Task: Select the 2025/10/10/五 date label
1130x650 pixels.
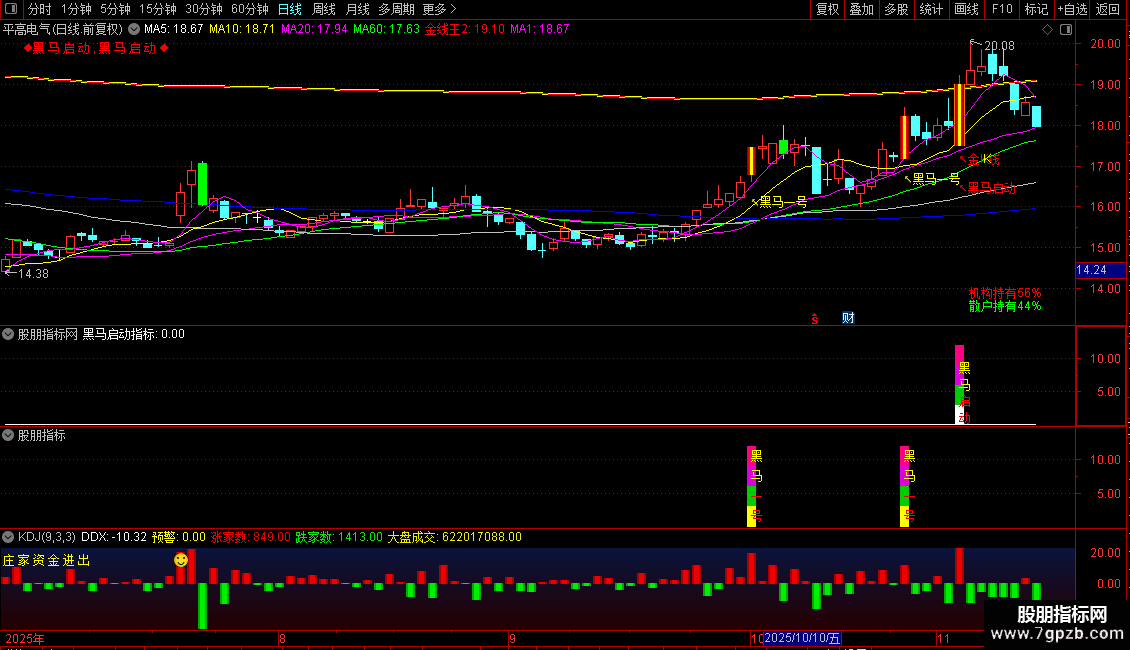Action: point(802,638)
